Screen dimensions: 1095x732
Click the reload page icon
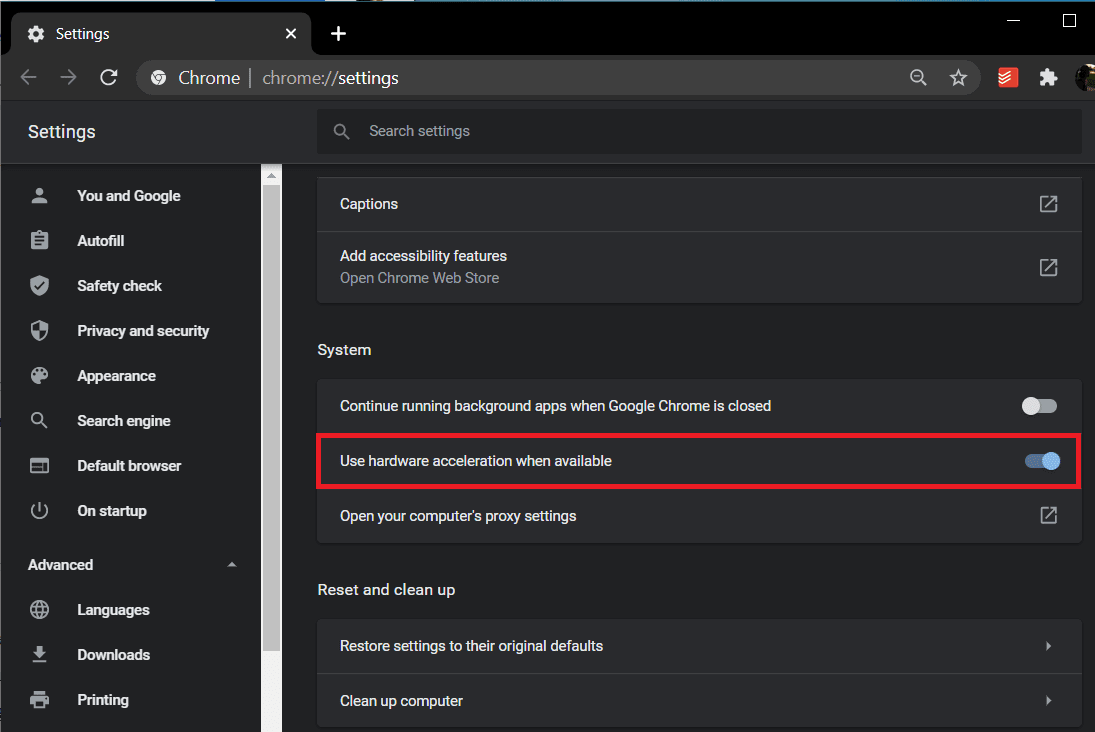(109, 78)
